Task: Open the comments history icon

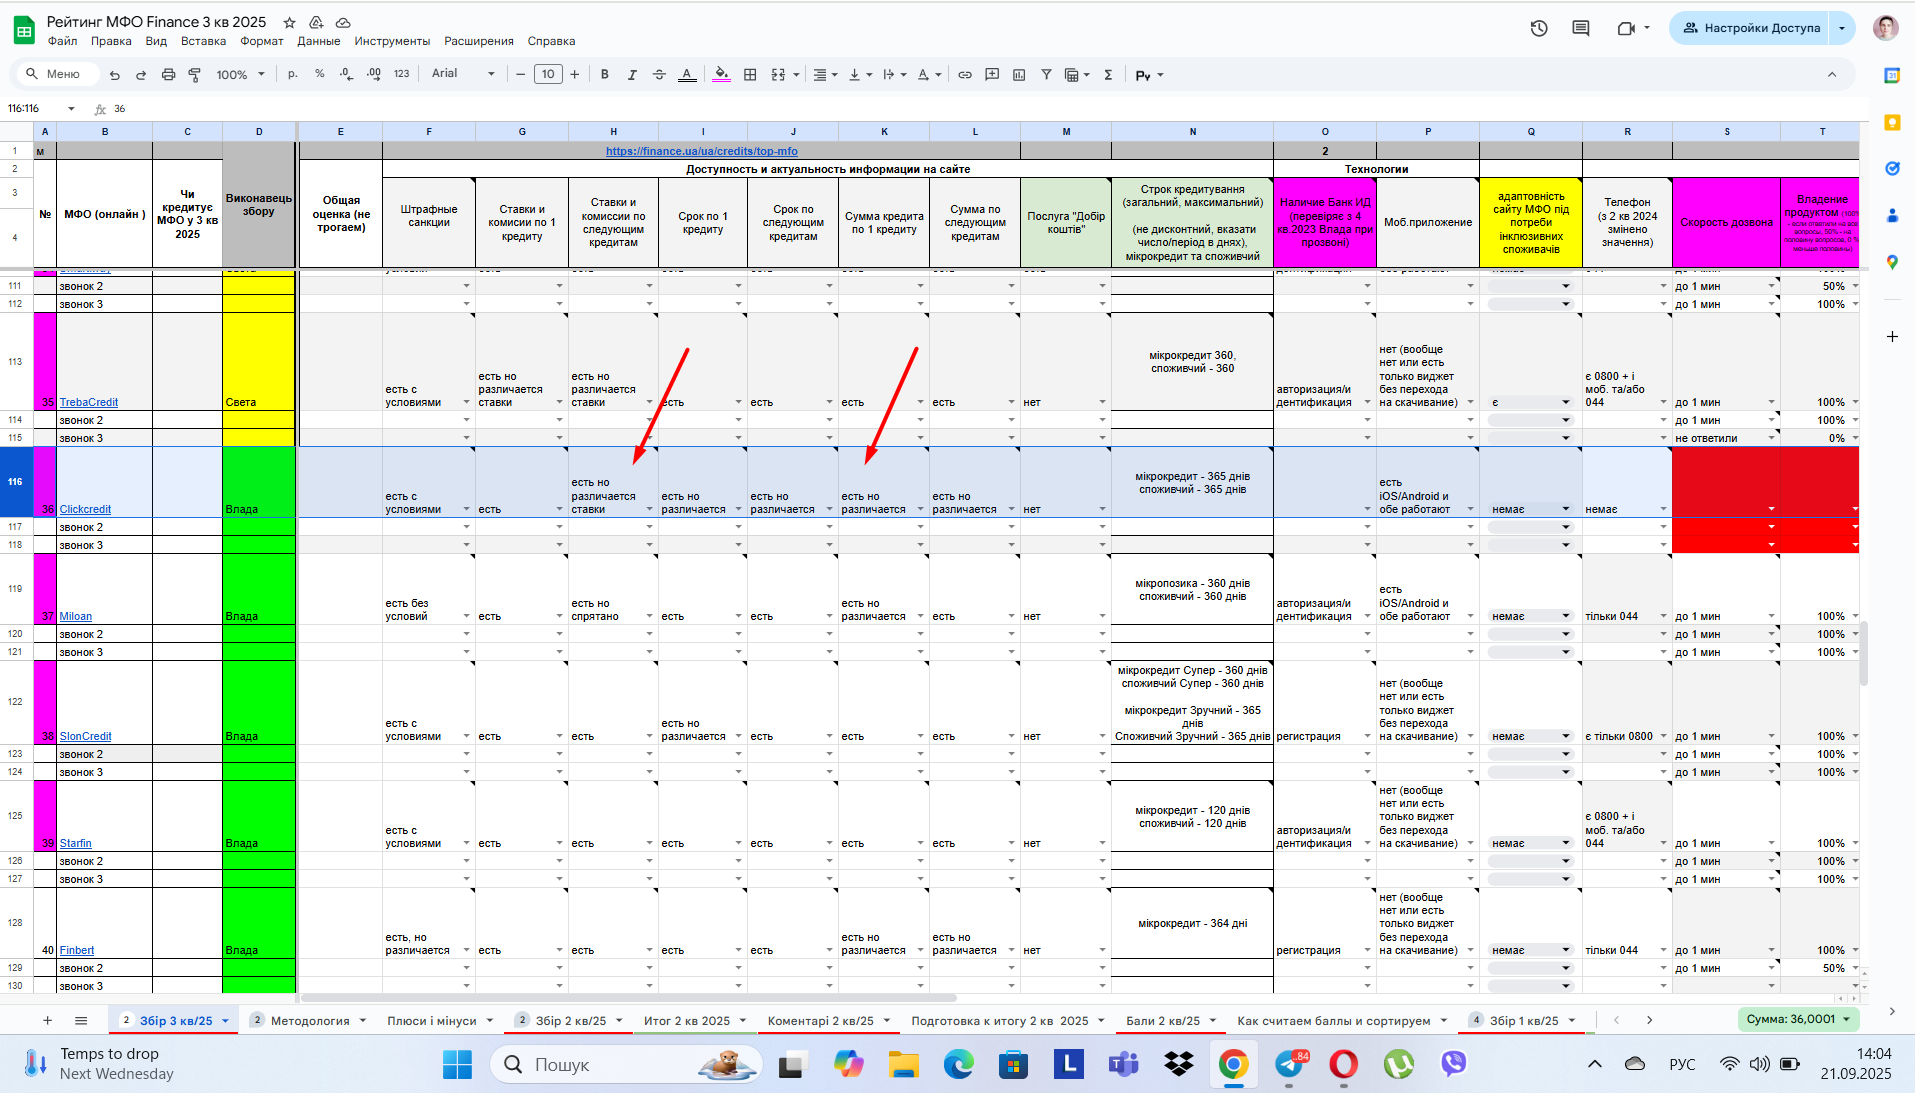Action: (1581, 28)
